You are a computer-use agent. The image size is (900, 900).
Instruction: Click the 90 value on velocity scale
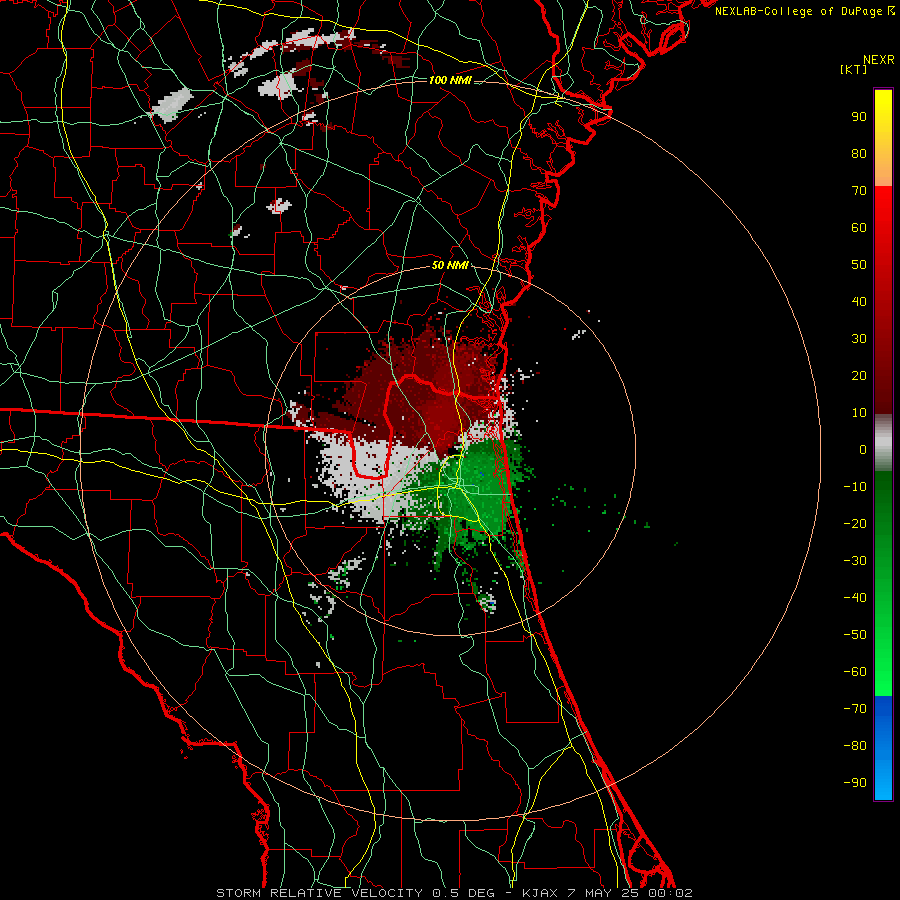tap(859, 117)
